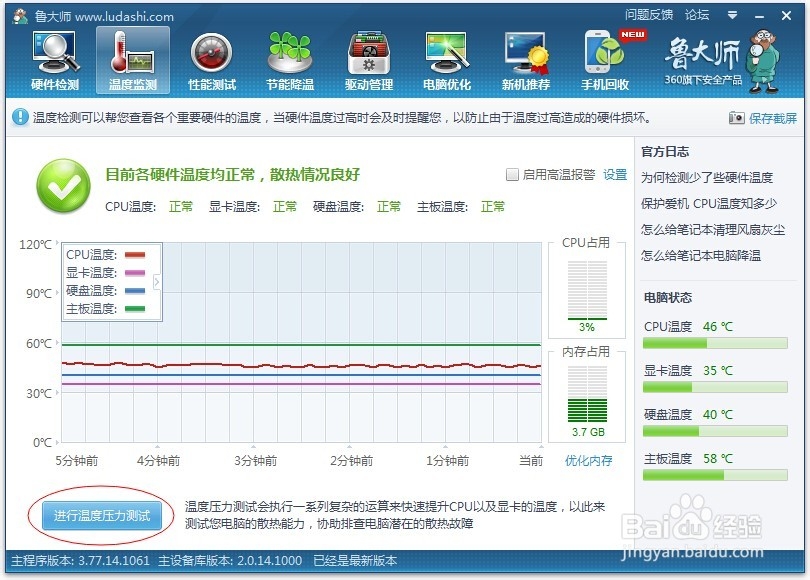Click the camera icon beside 保存截屏
This screenshot has height=580, width=810.
pyautogui.click(x=737, y=118)
